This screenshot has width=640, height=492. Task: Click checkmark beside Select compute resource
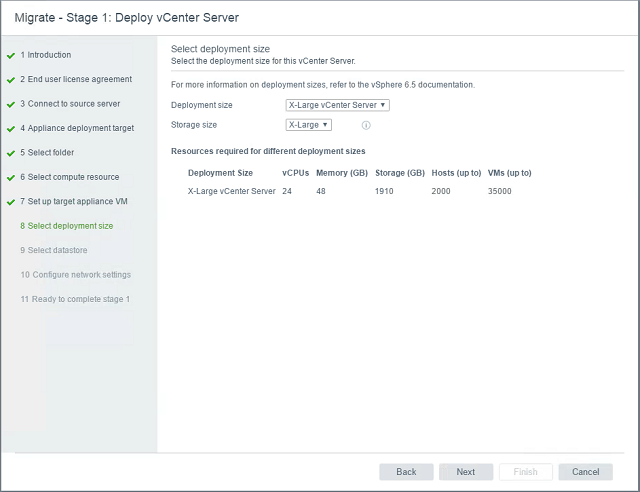tap(11, 178)
